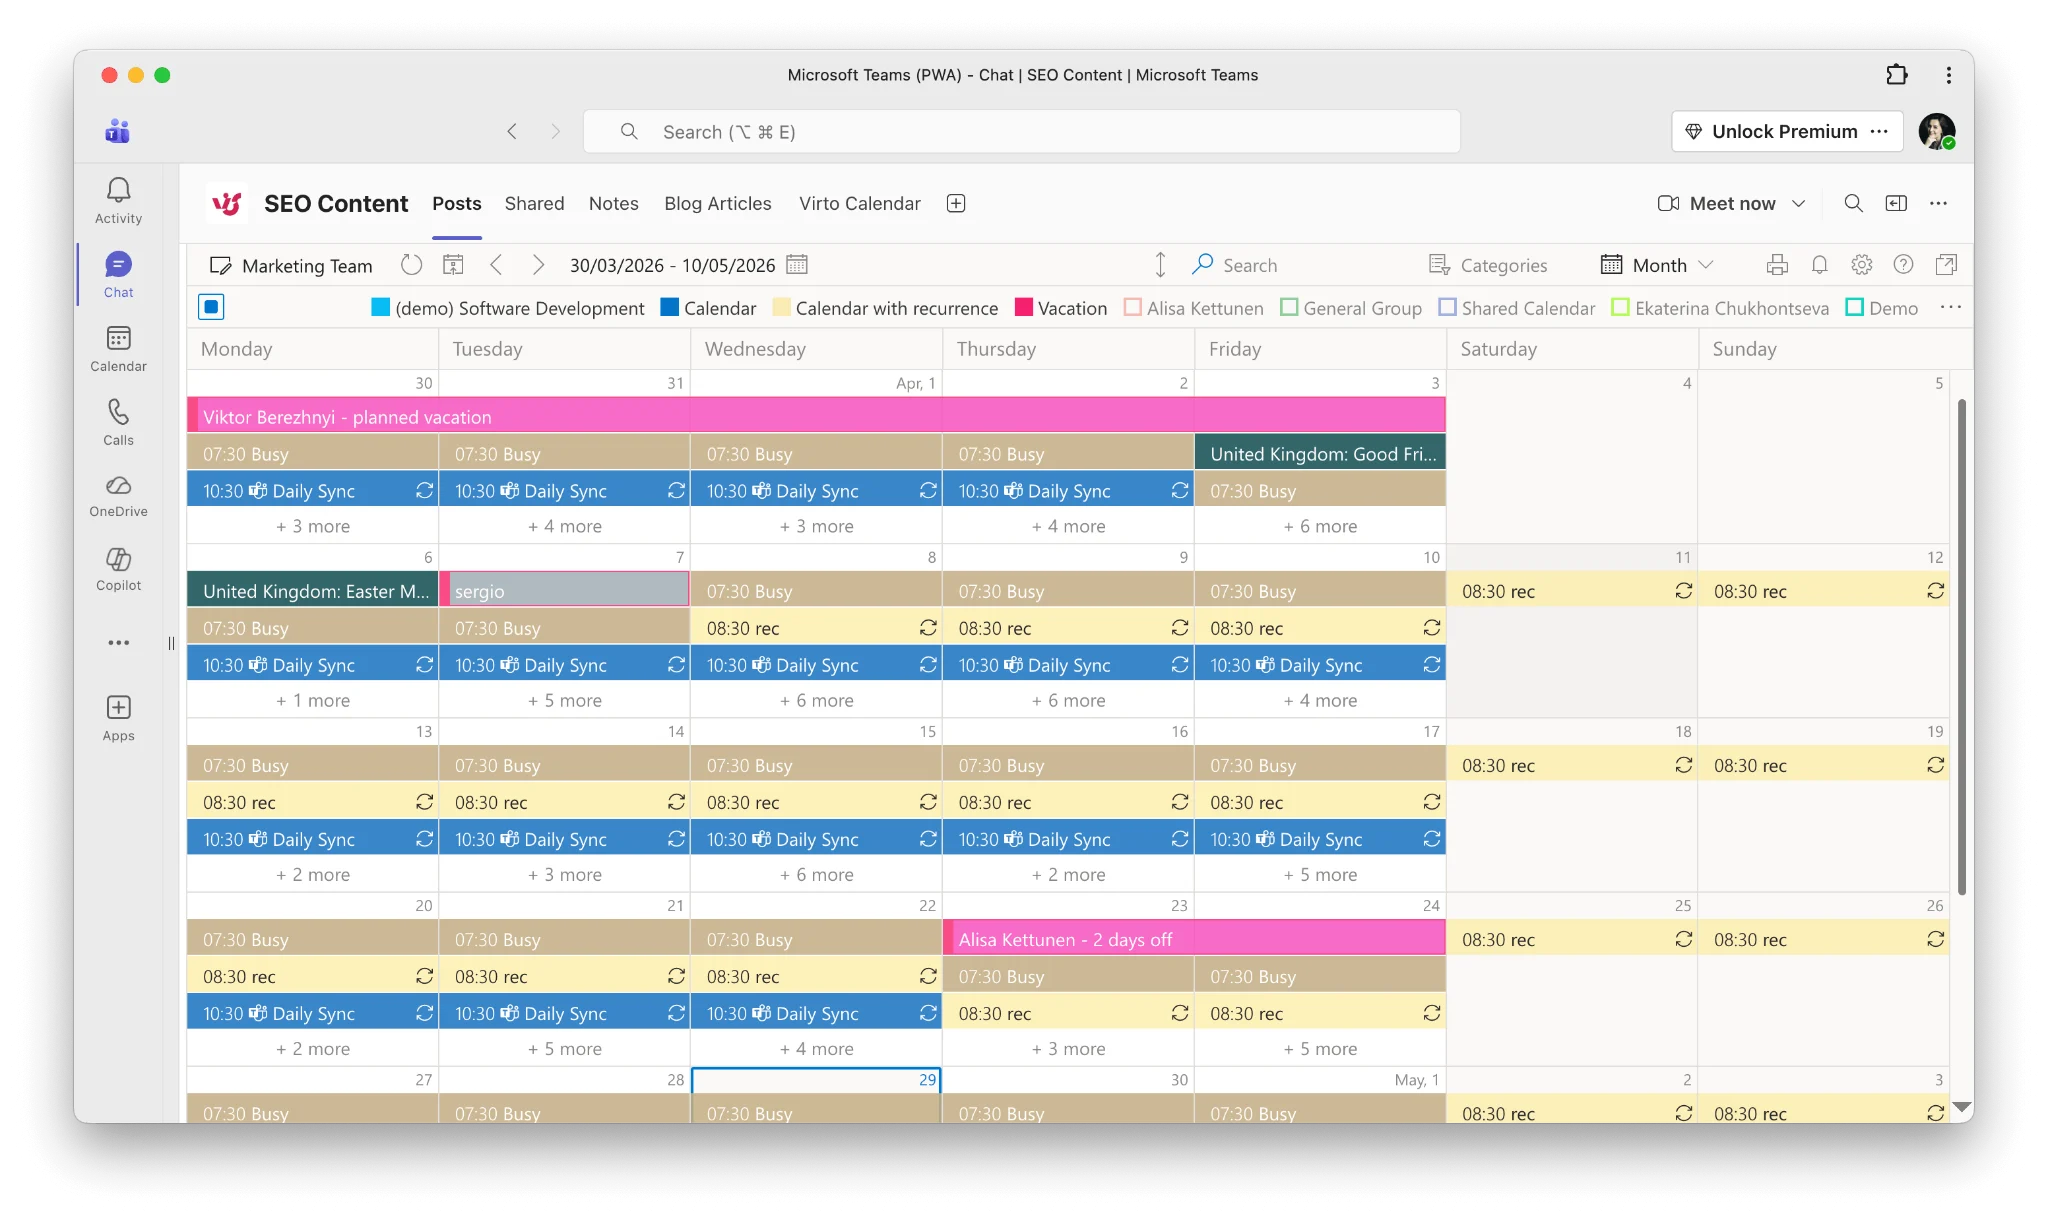Image resolution: width=2048 pixels, height=1221 pixels.
Task: Pop out calendar in new window
Action: (x=1946, y=265)
